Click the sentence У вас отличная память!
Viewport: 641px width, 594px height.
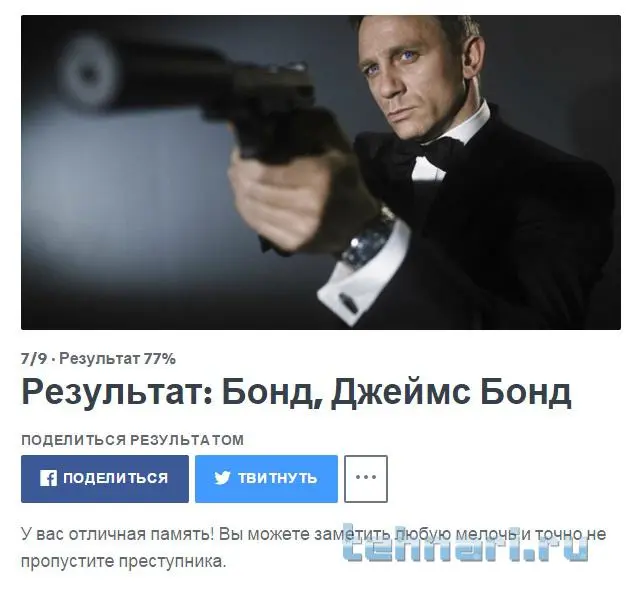[118, 534]
